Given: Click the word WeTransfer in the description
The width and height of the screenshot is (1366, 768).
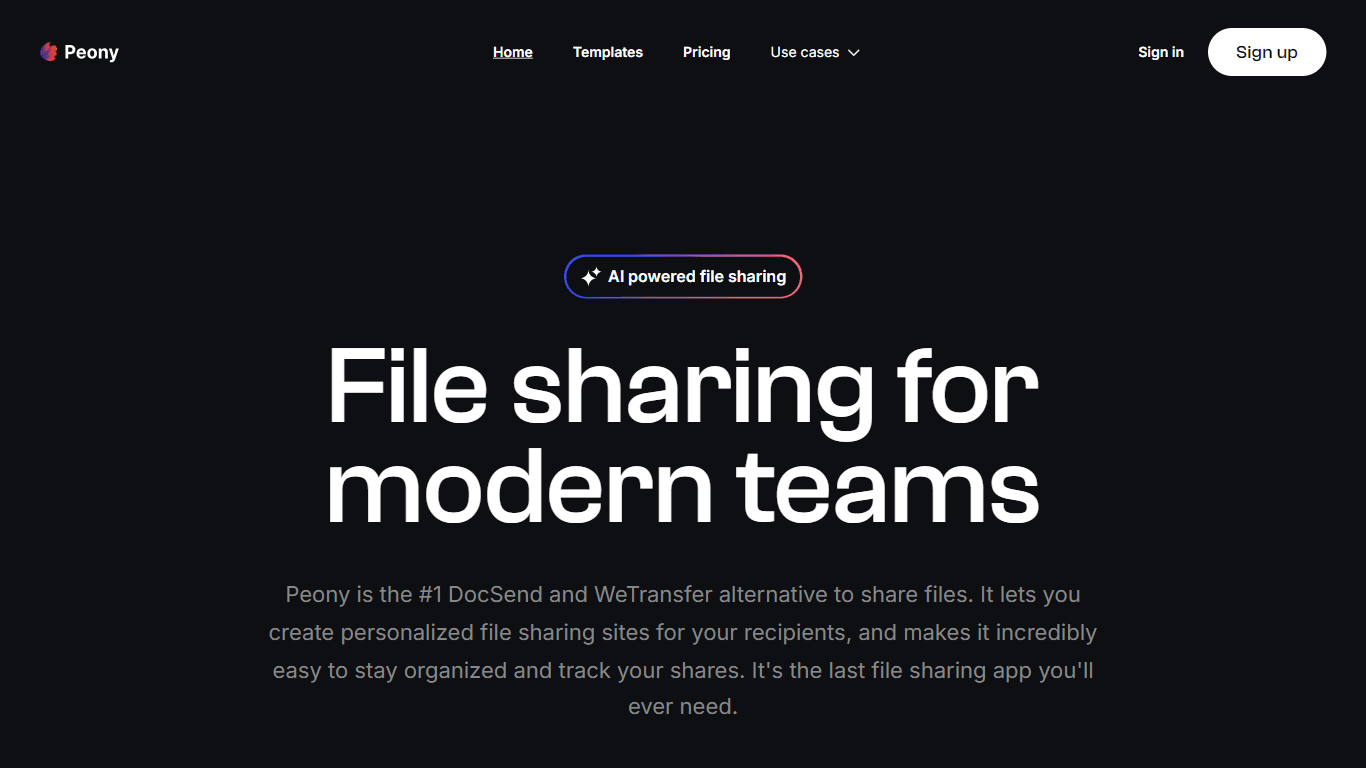Looking at the screenshot, I should (654, 595).
